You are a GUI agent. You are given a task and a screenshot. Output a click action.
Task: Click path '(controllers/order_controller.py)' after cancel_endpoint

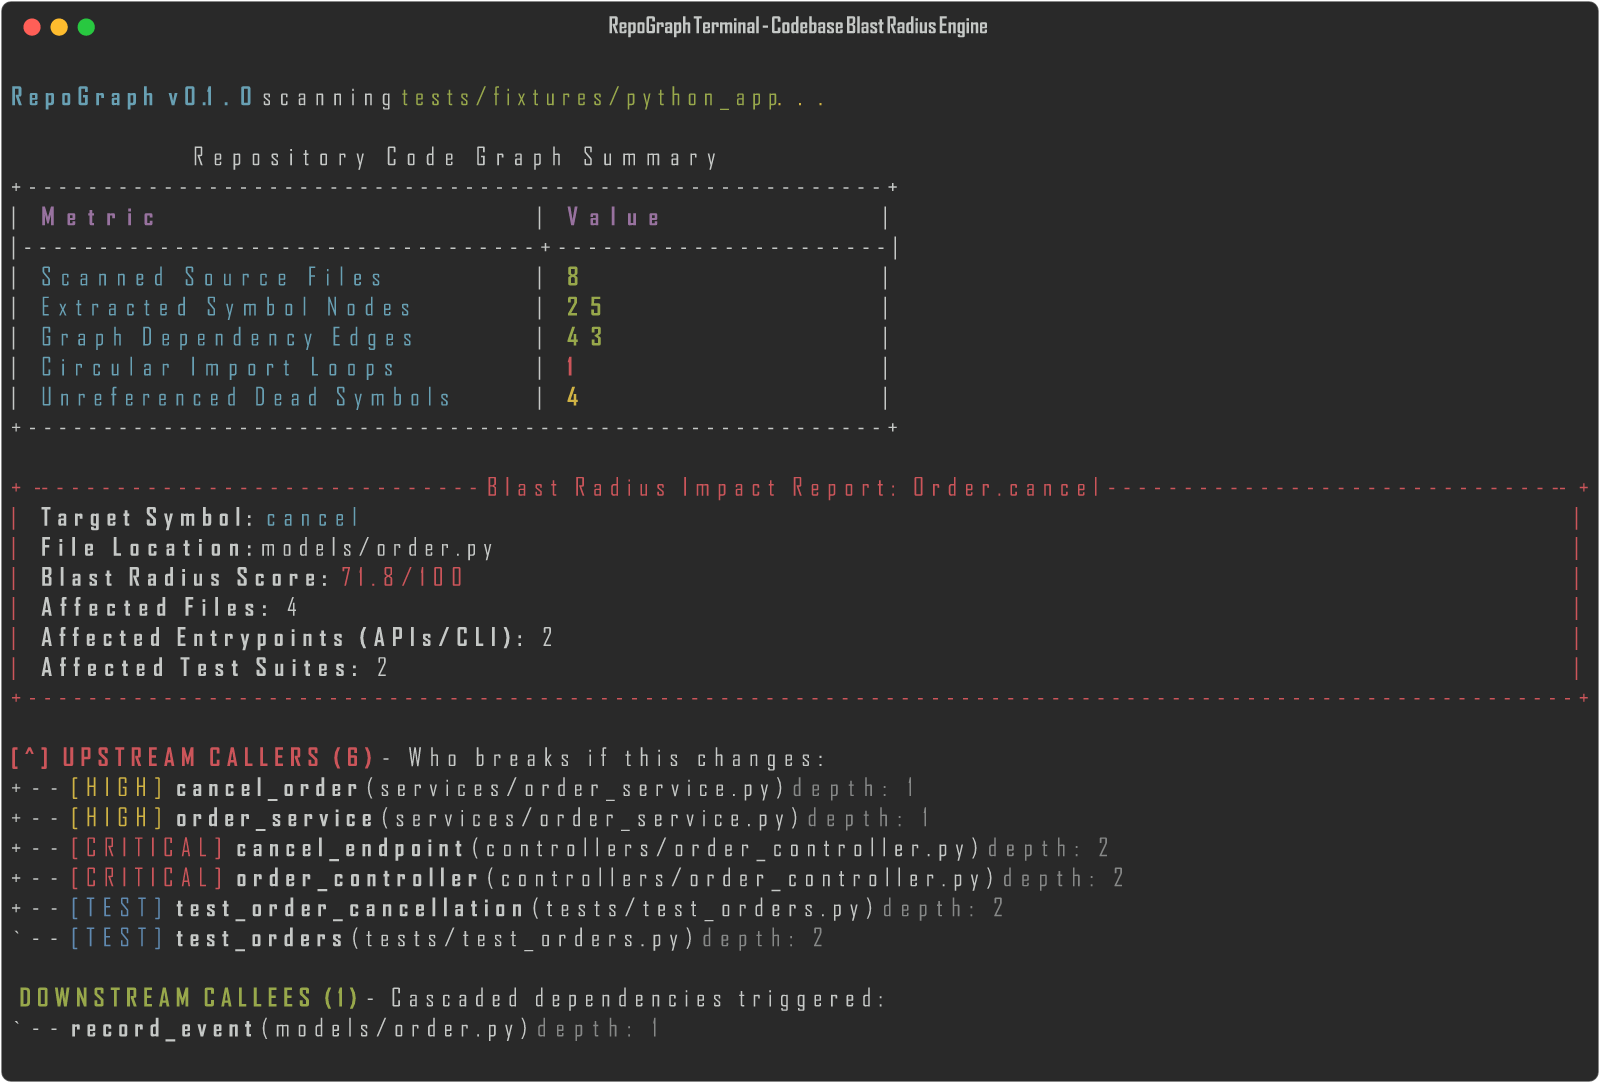pyautogui.click(x=726, y=848)
